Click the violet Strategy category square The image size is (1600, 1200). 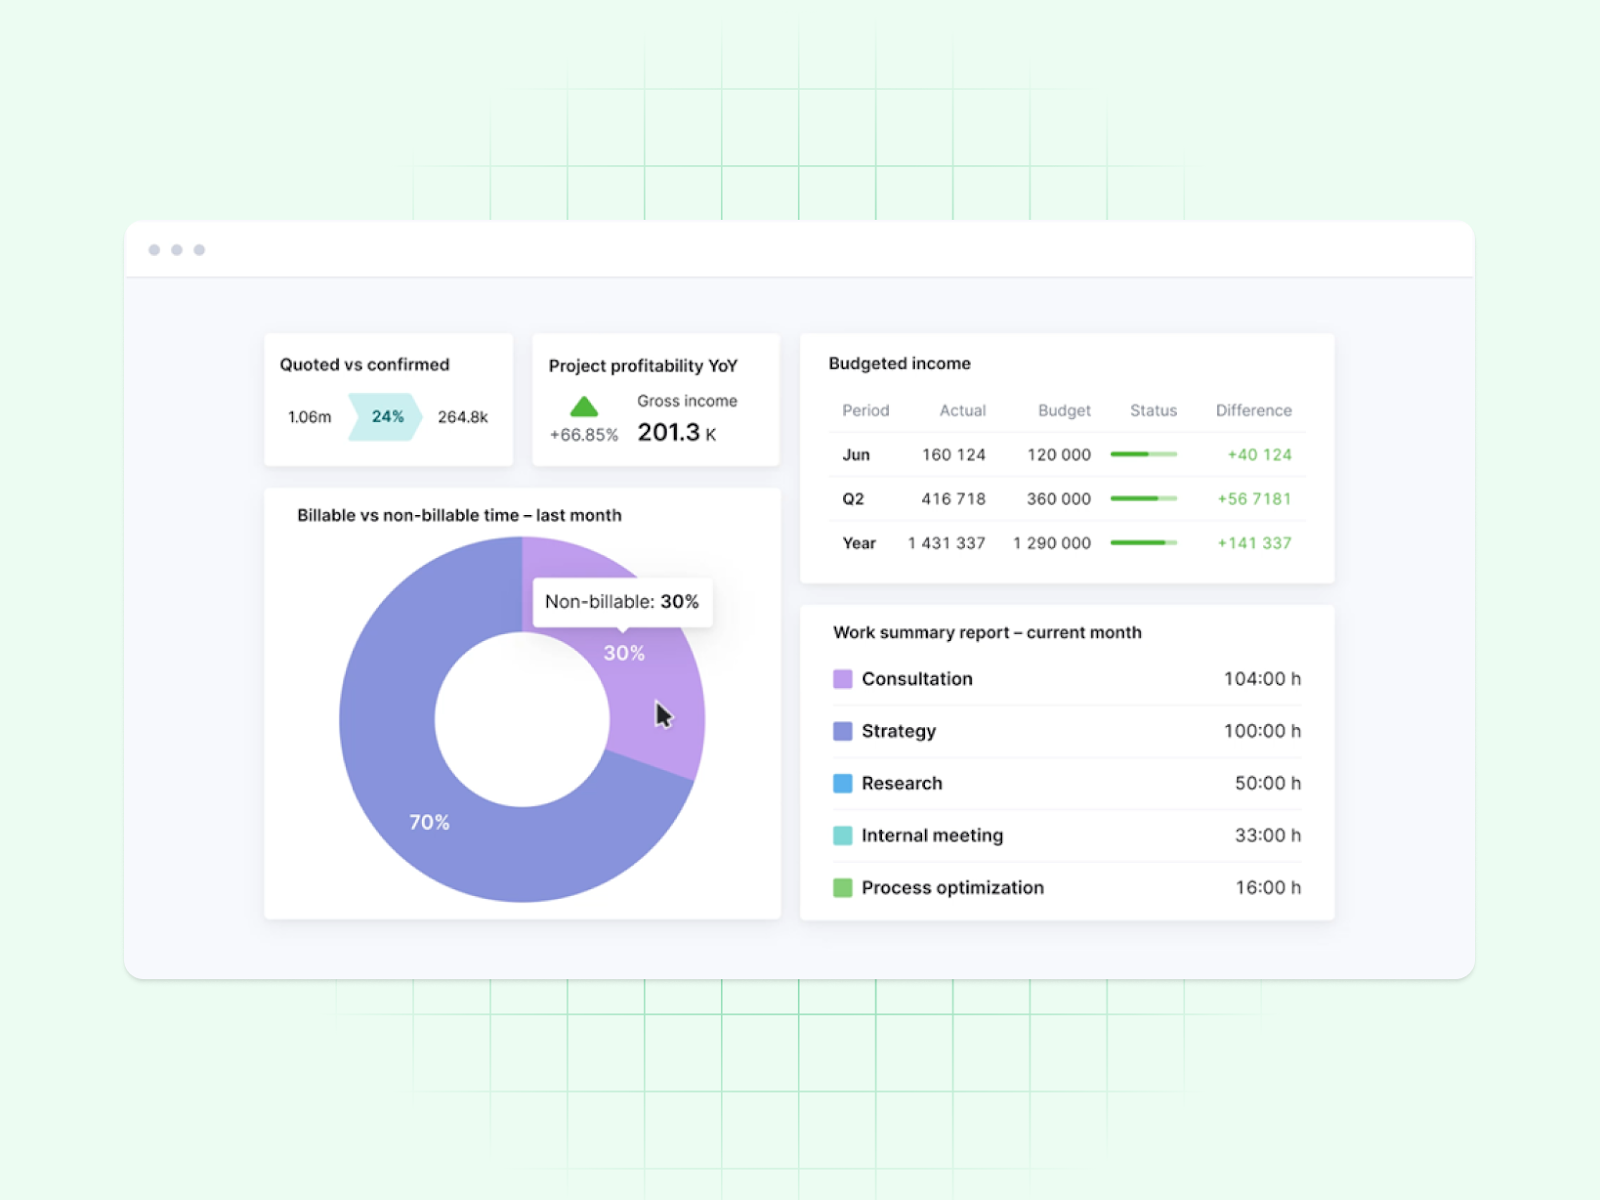(841, 731)
